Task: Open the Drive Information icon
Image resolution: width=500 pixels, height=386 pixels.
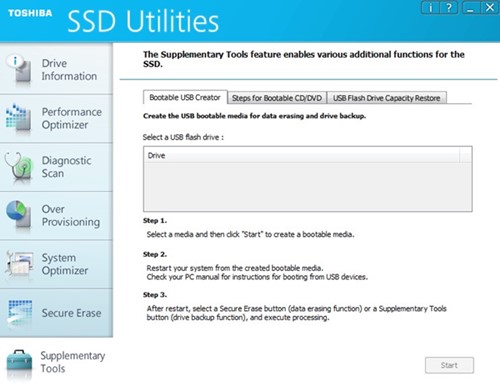Action: coord(19,69)
